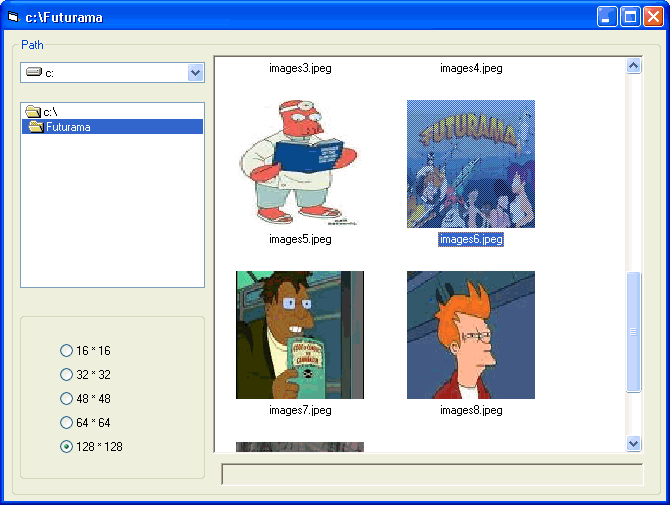Click the folder icon beside c:\
Screen dimensions: 670x505
(33, 112)
